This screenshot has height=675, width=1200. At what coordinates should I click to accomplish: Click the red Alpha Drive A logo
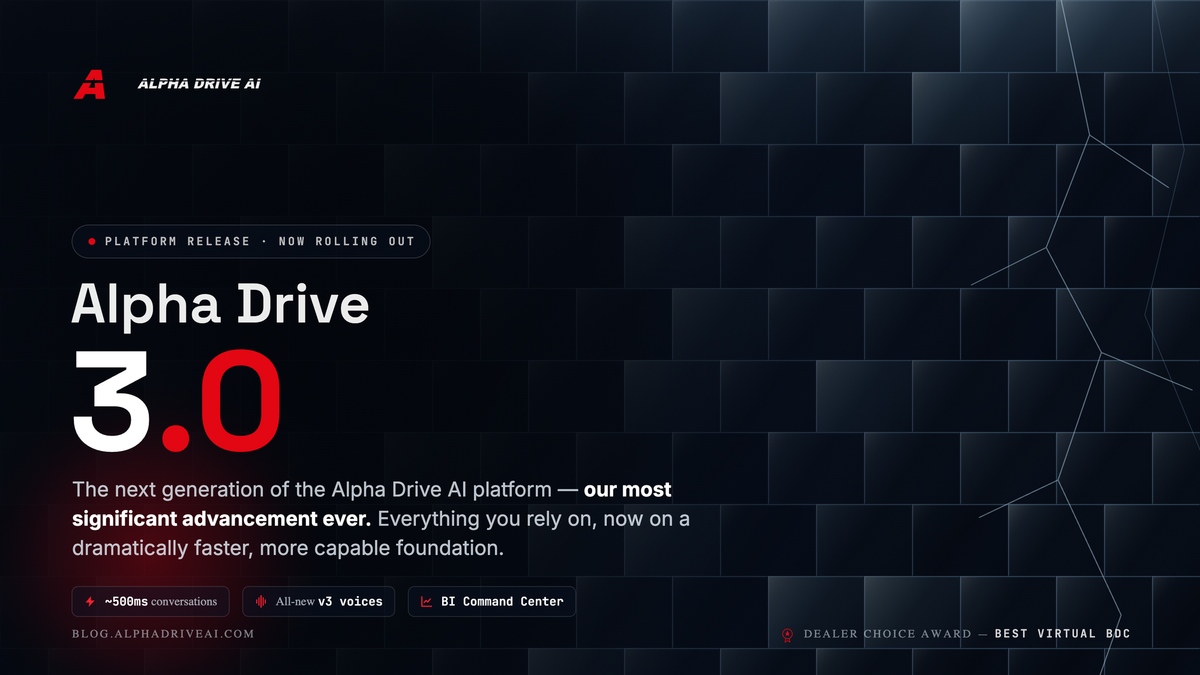(89, 84)
